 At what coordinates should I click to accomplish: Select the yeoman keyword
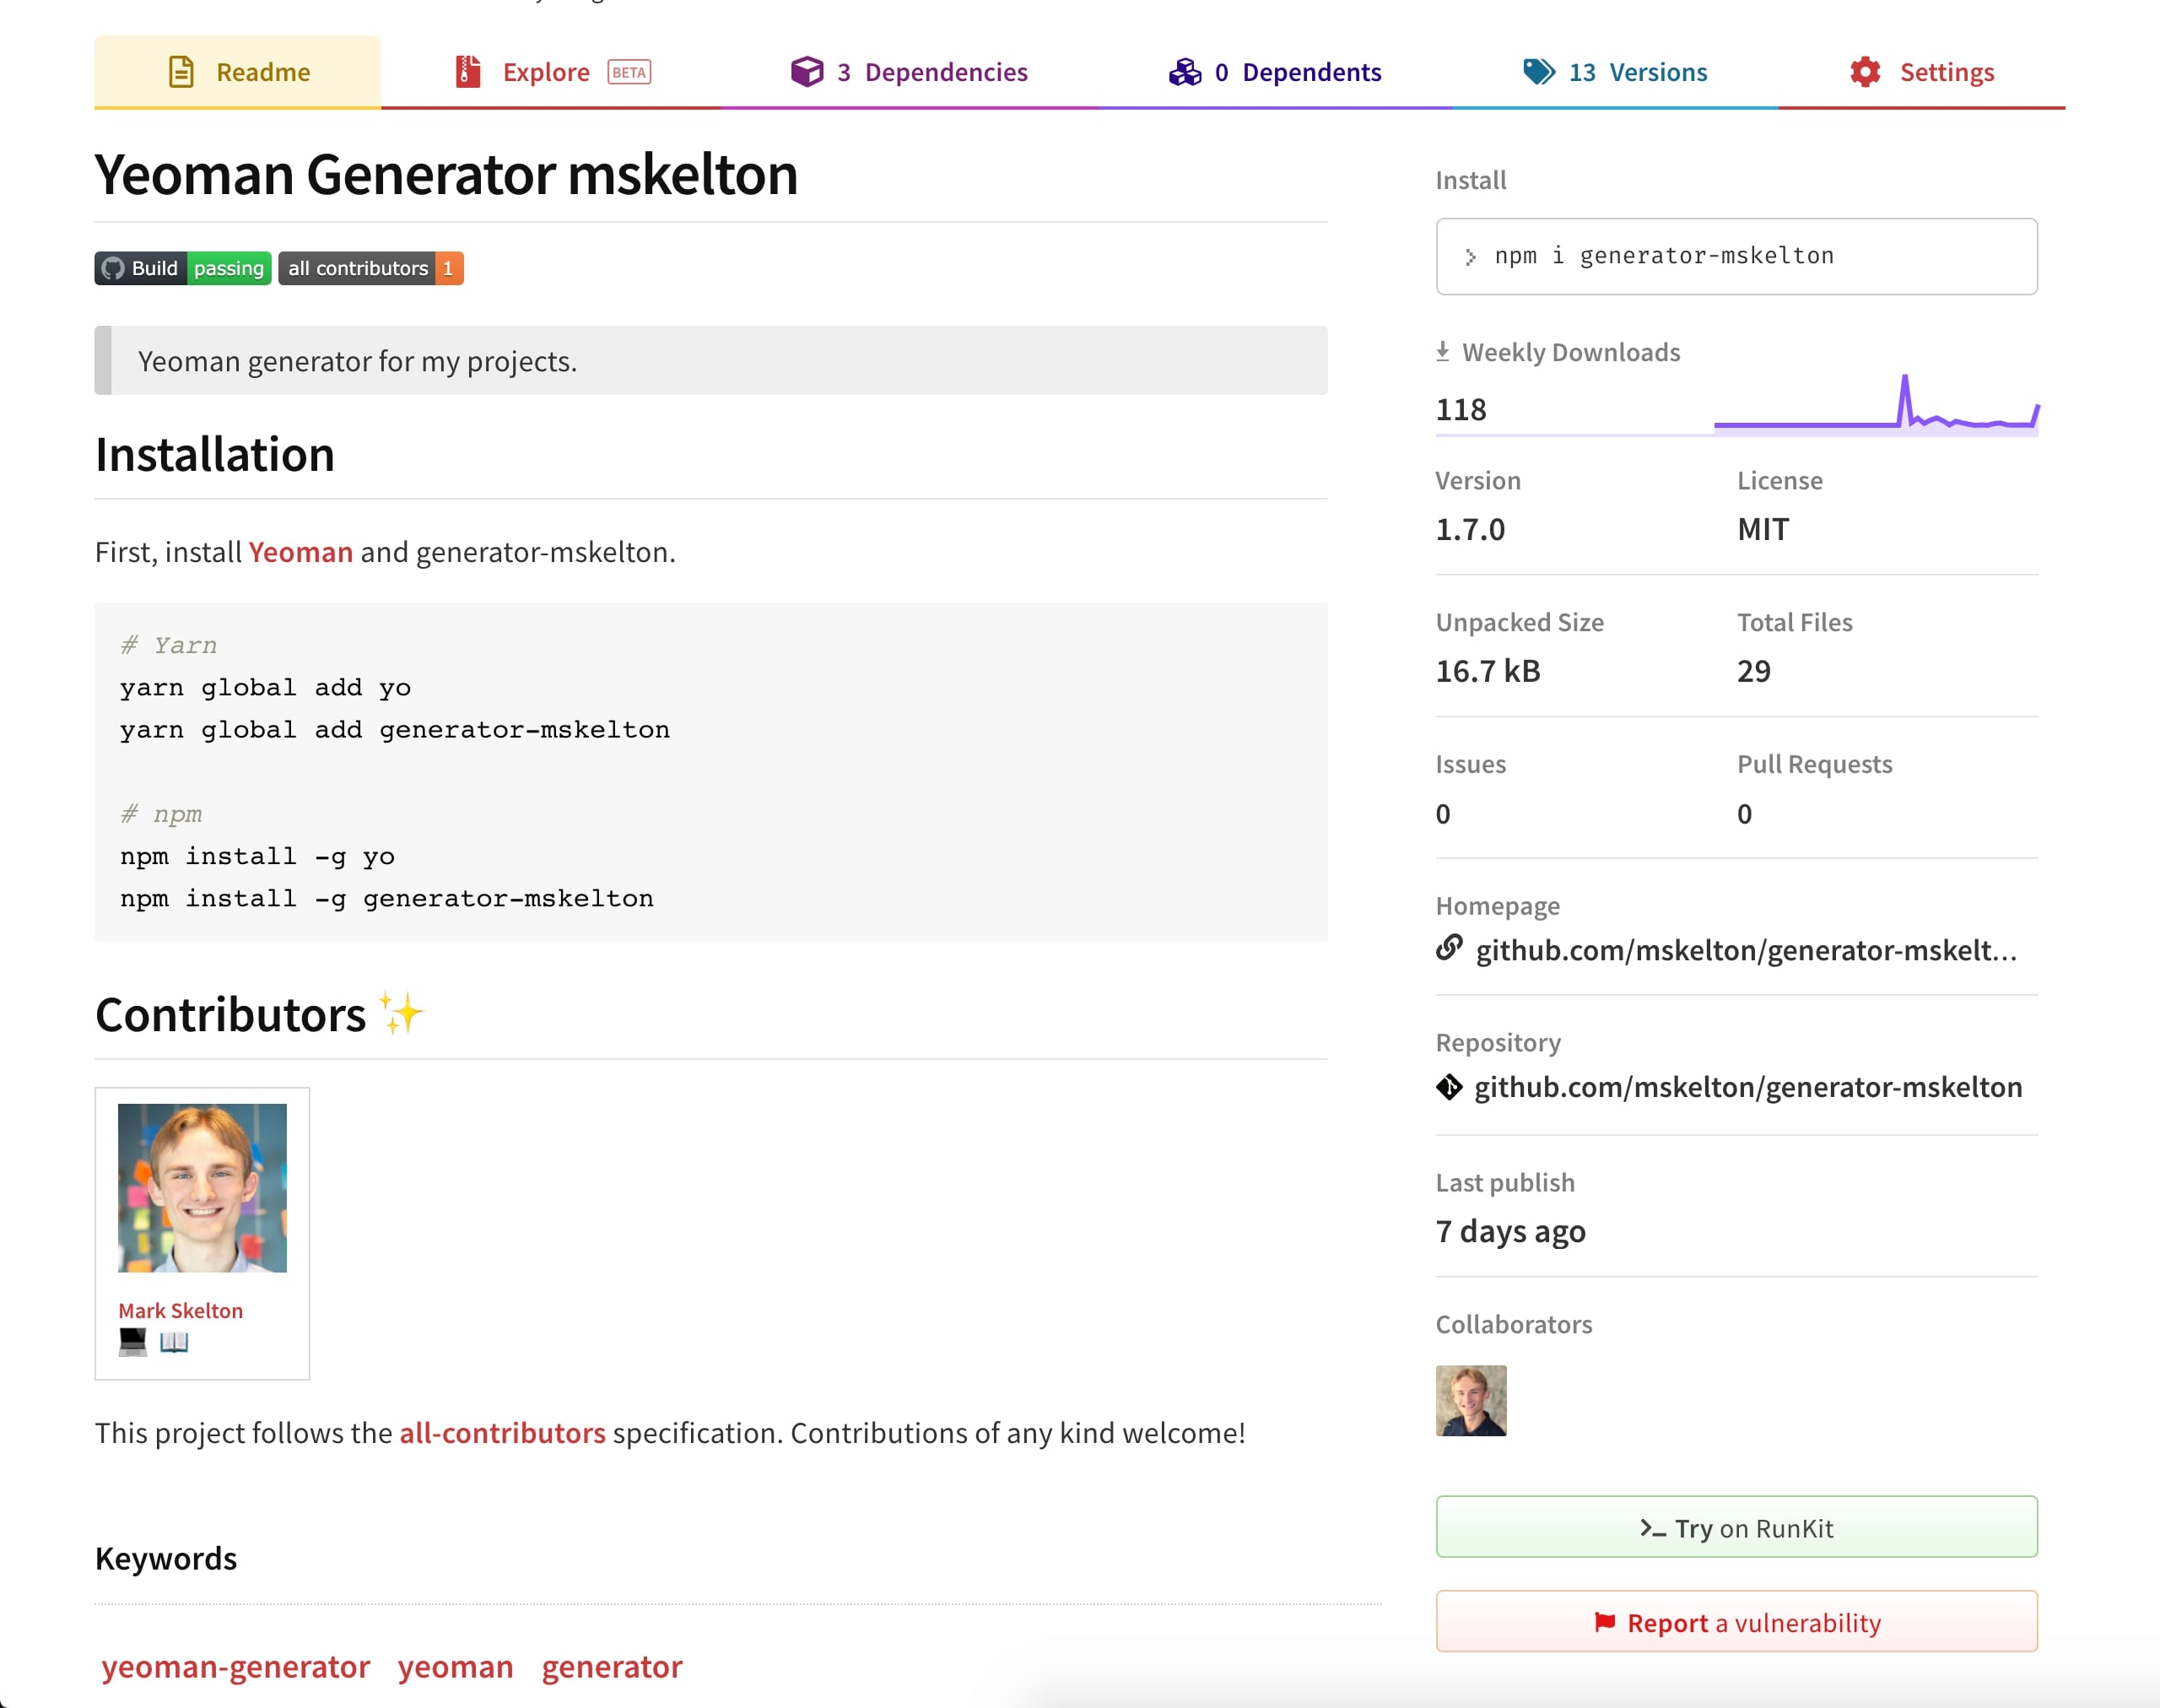coord(455,1667)
